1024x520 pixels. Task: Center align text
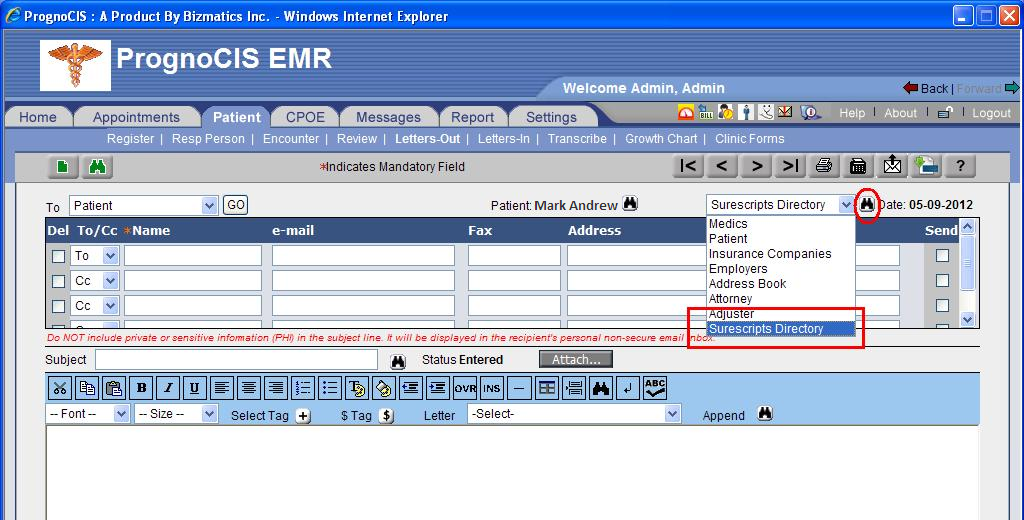249,388
